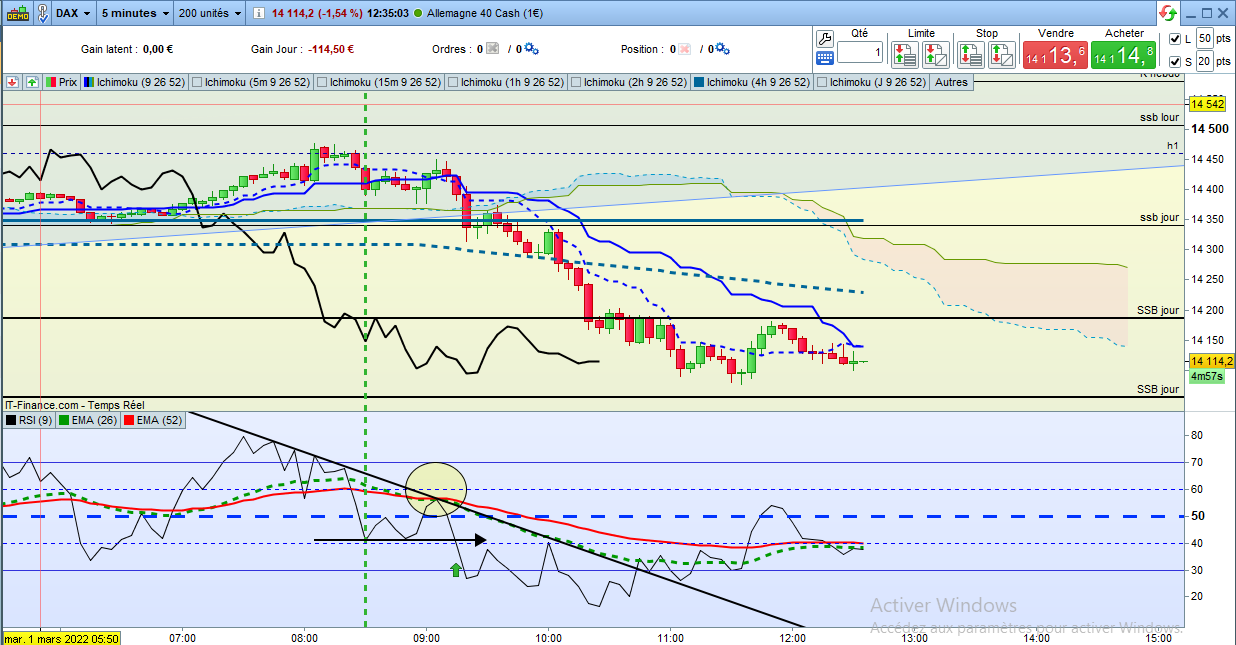Image resolution: width=1236 pixels, height=645 pixels.
Task: Click the Gain latent 0,00 € value
Action: (x=158, y=49)
